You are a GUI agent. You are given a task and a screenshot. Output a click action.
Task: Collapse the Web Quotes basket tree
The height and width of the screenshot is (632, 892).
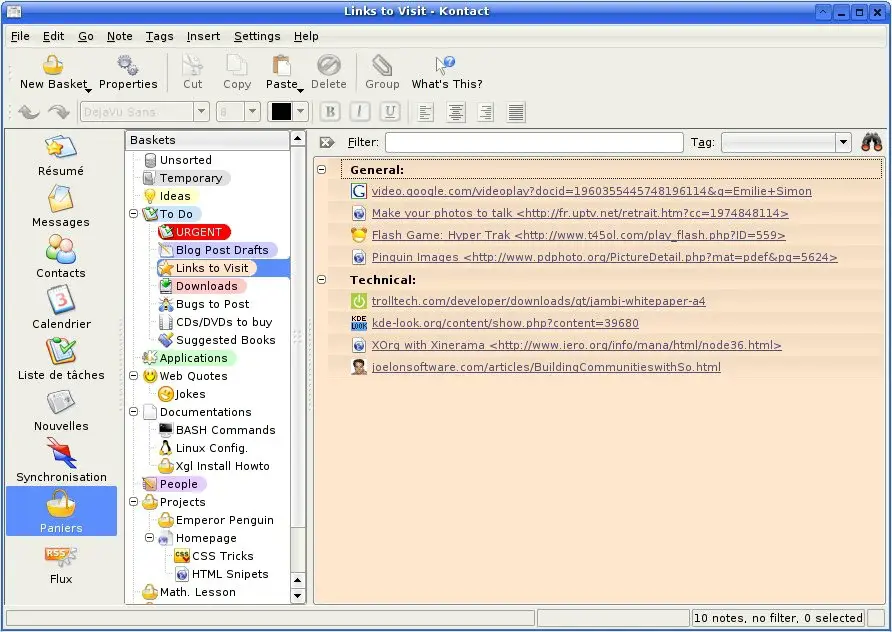click(x=134, y=375)
